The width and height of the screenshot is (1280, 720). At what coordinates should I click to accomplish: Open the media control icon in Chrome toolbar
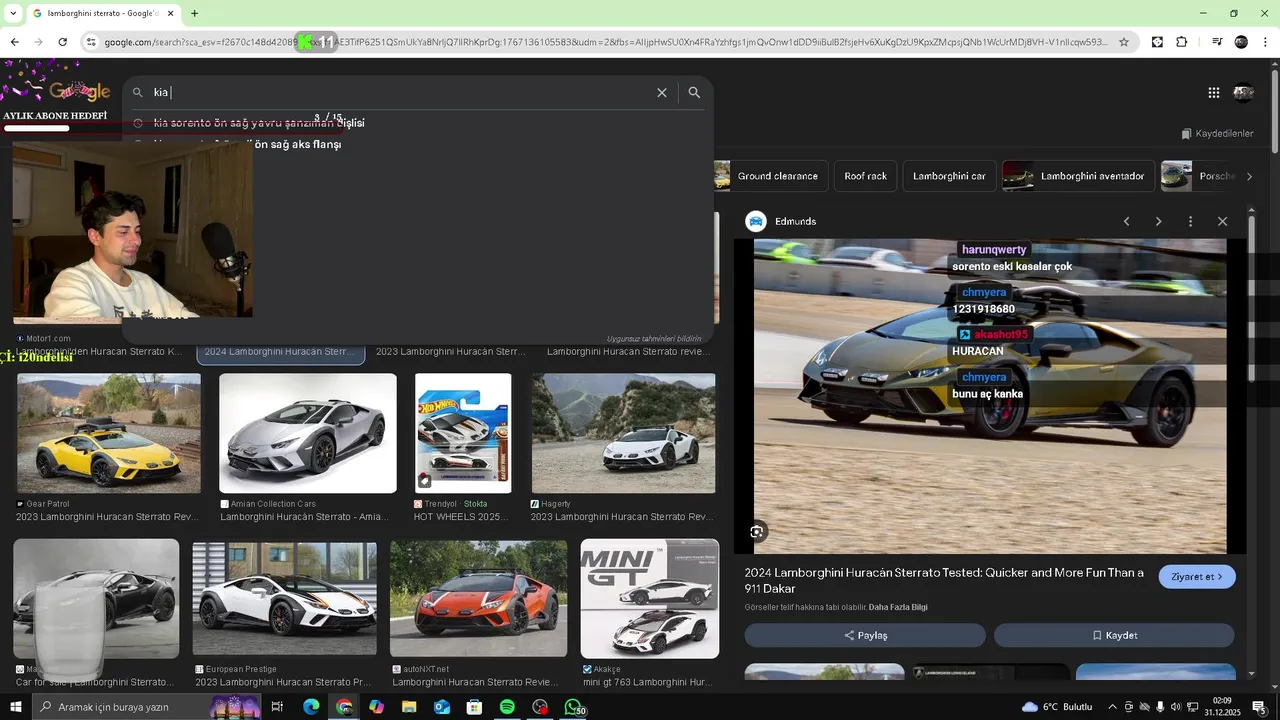click(1217, 42)
